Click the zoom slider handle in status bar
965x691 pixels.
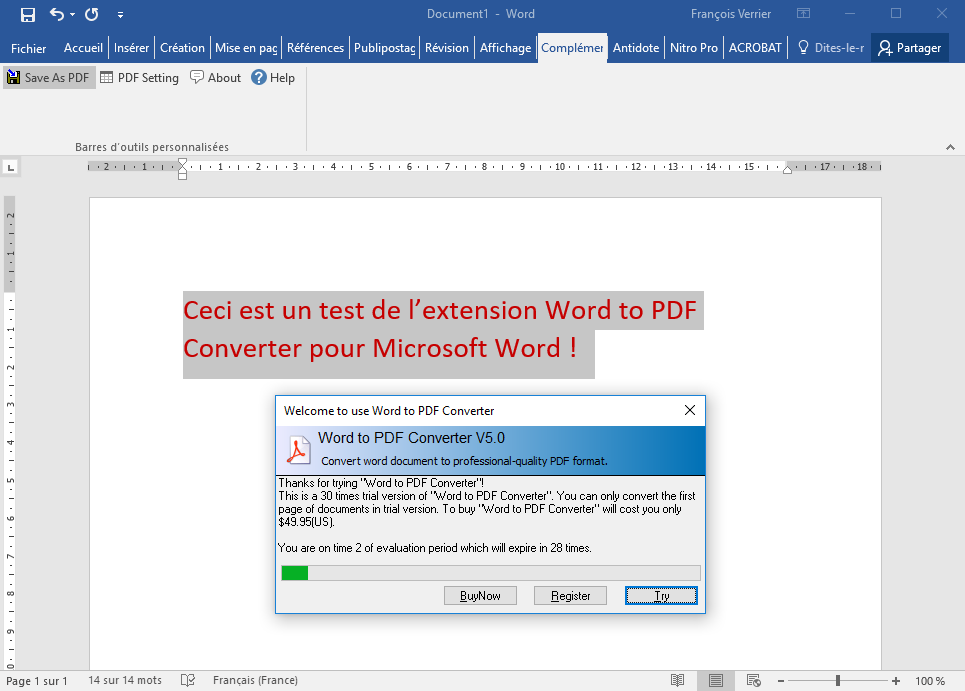(x=838, y=680)
